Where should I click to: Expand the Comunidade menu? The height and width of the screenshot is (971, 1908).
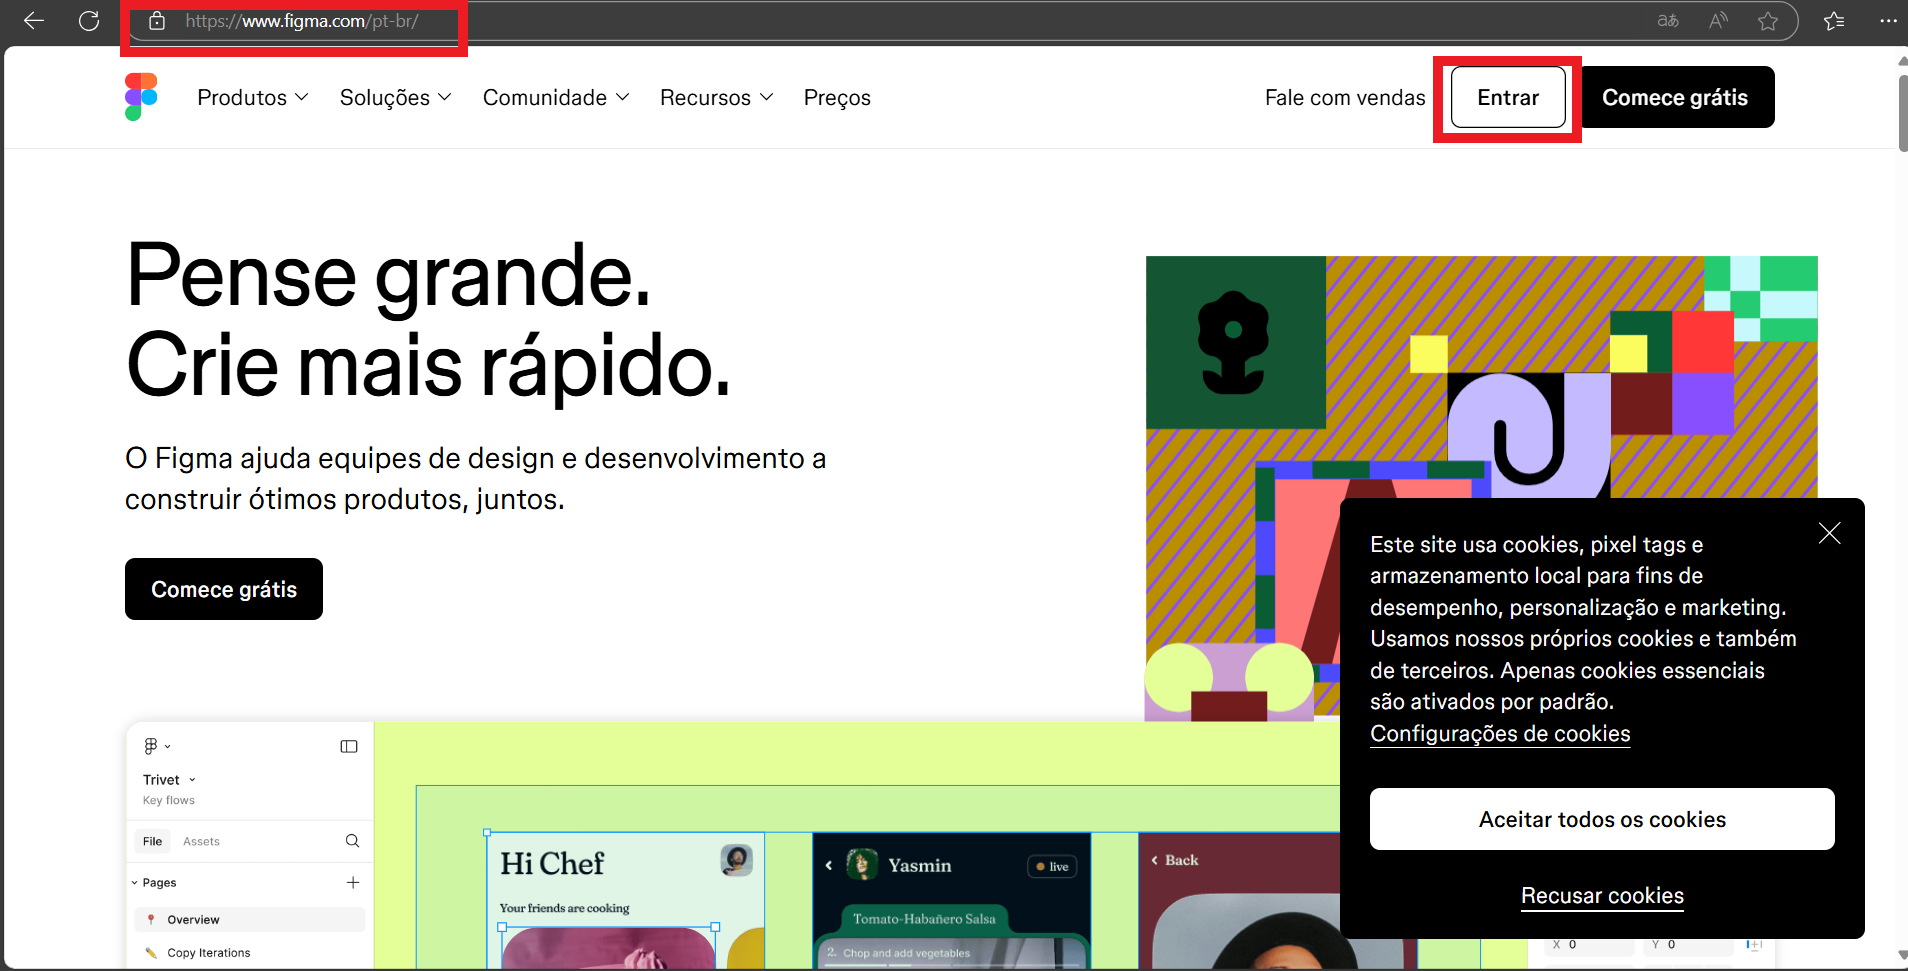pos(556,98)
